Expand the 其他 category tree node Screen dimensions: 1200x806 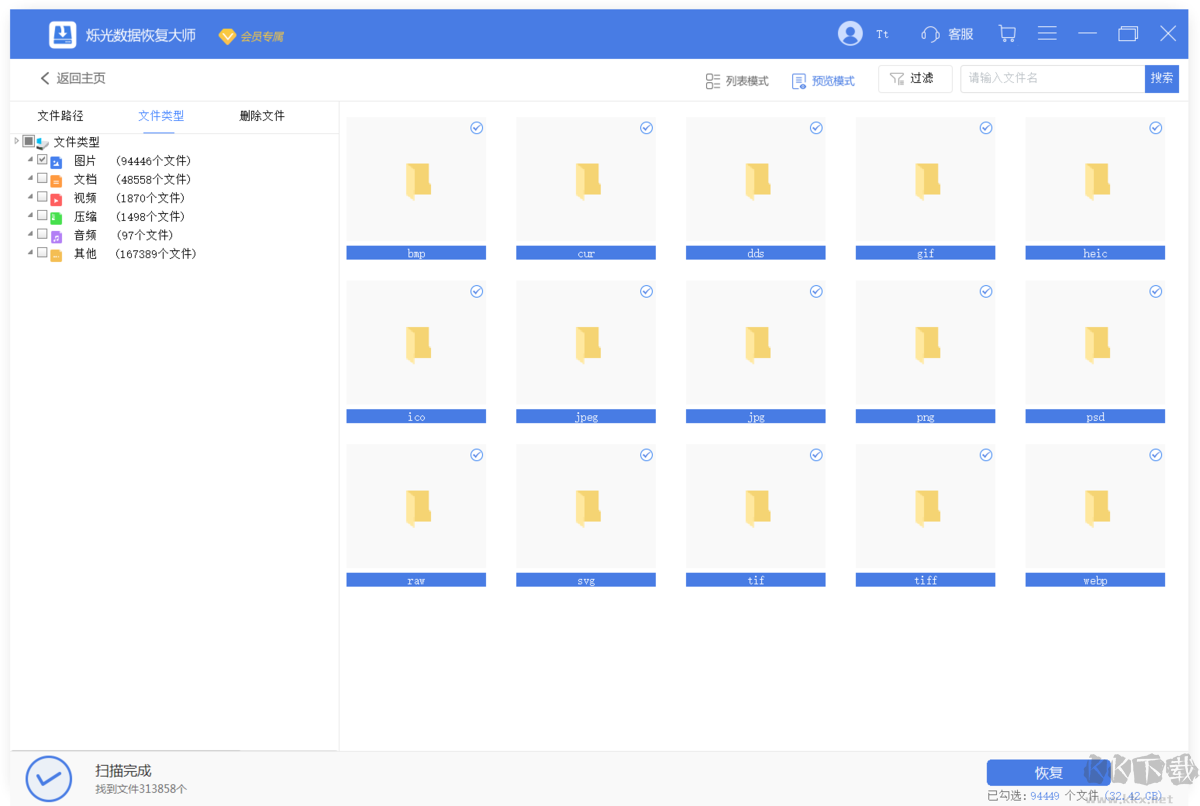point(29,253)
